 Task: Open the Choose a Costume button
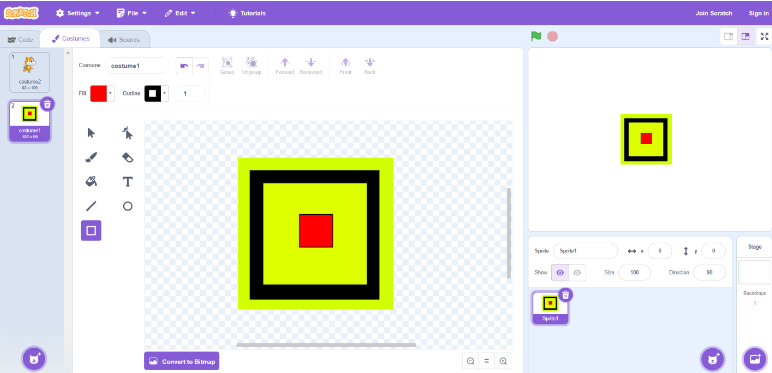coord(34,359)
